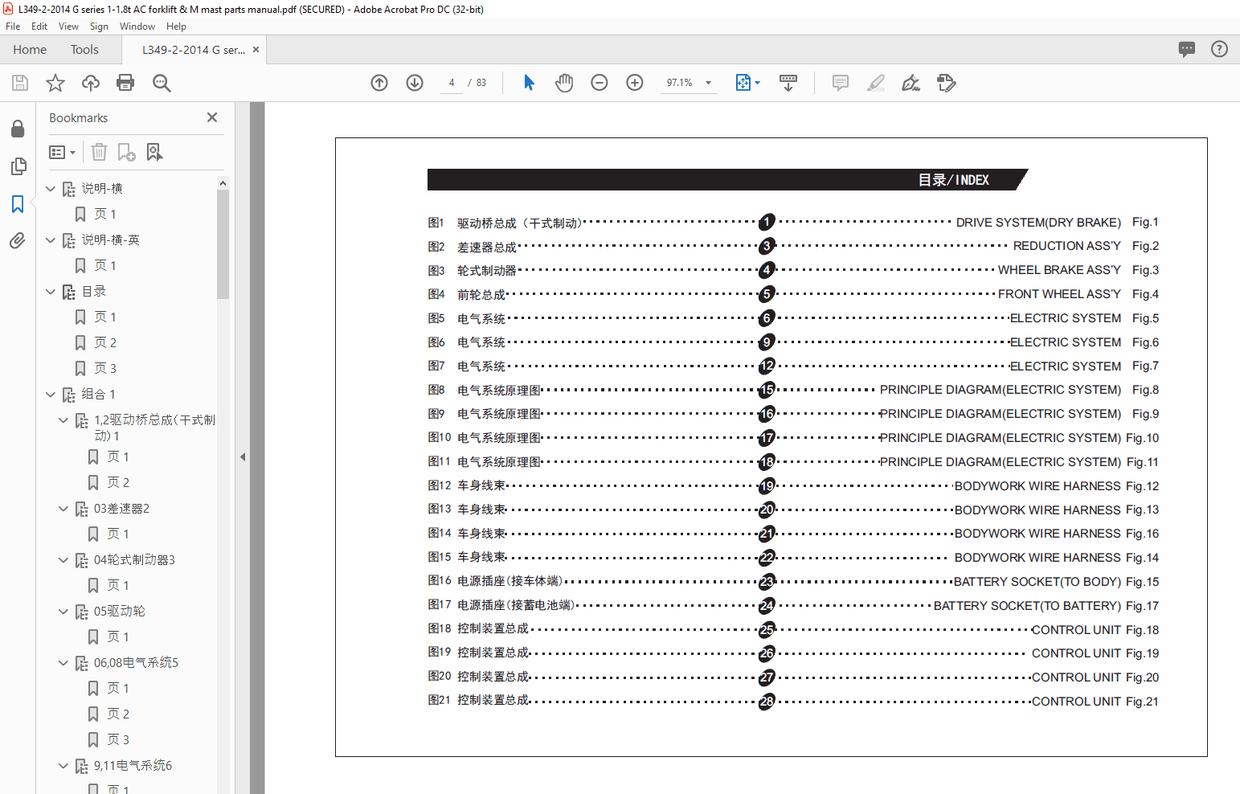Star this file as favorite
The width and height of the screenshot is (1240, 794).
pos(55,83)
